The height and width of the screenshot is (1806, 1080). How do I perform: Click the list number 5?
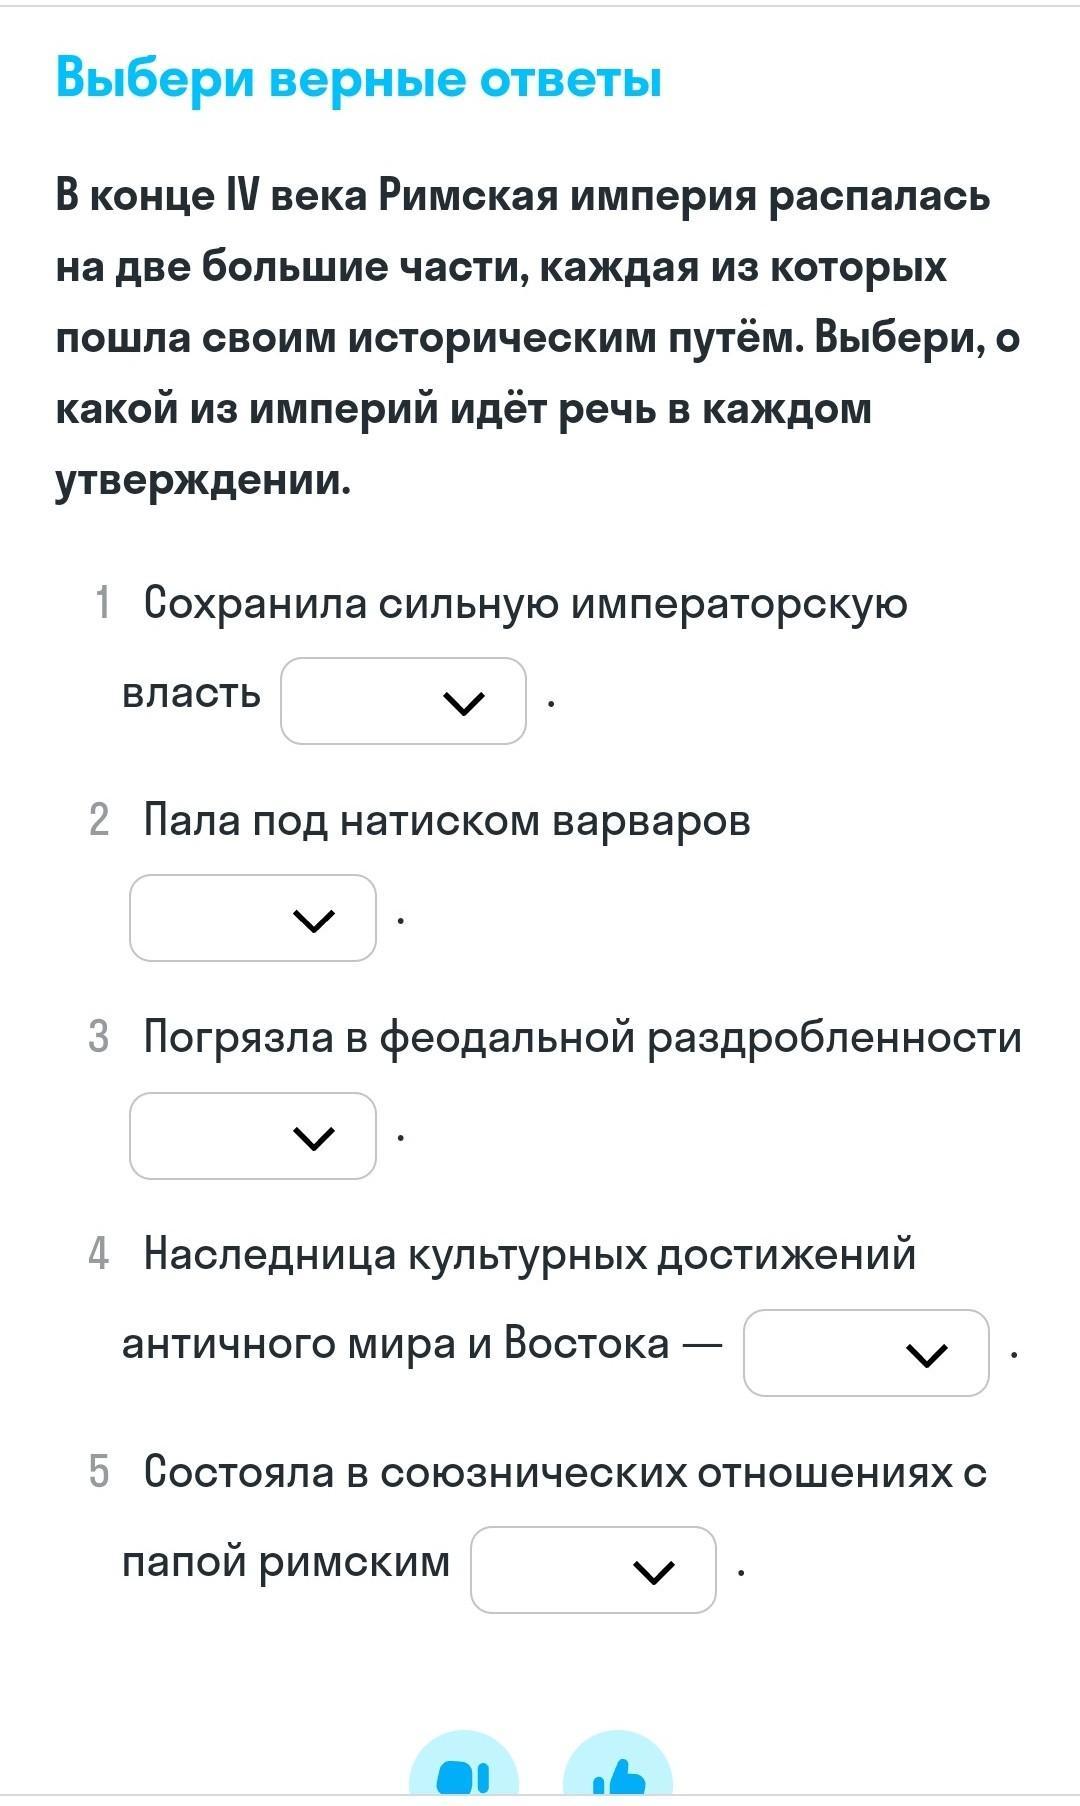coord(99,1472)
